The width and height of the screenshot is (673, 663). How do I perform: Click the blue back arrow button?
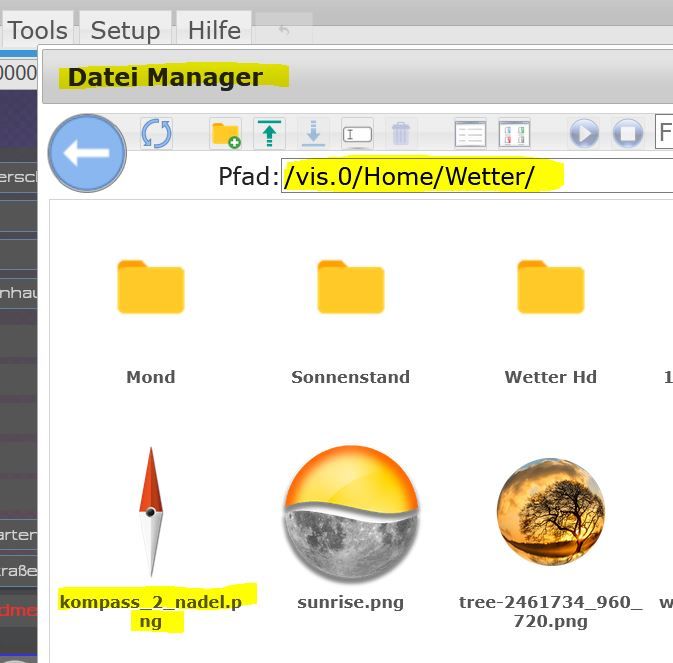(86, 153)
